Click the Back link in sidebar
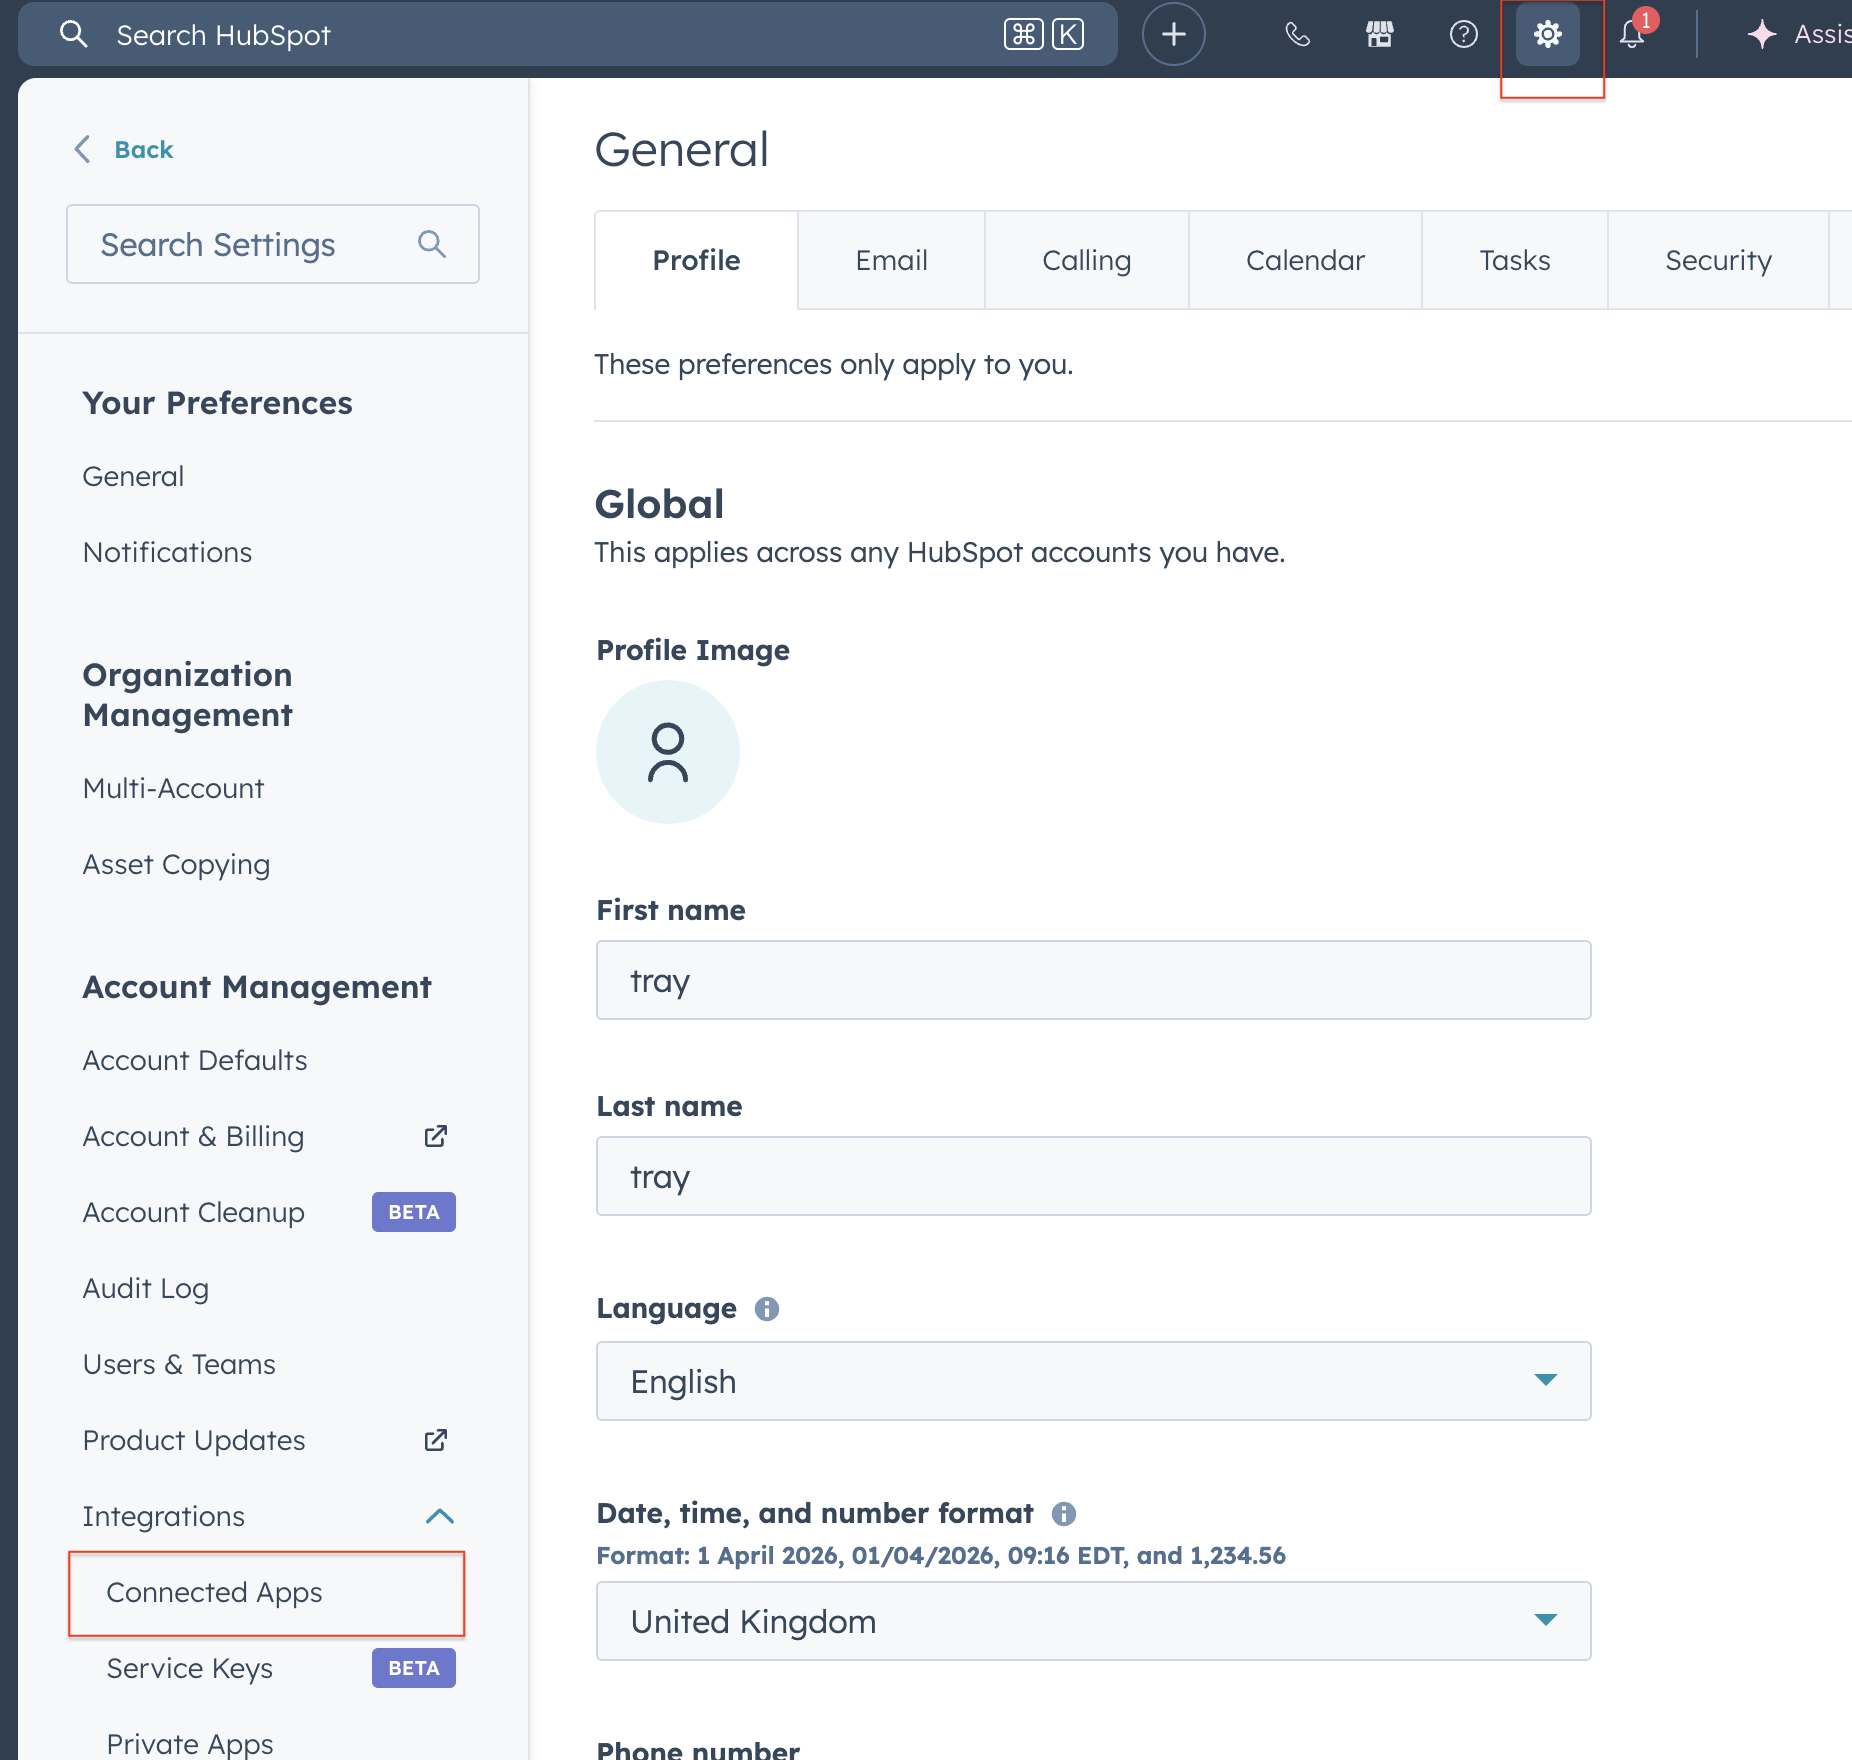The width and height of the screenshot is (1852, 1760). point(143,149)
